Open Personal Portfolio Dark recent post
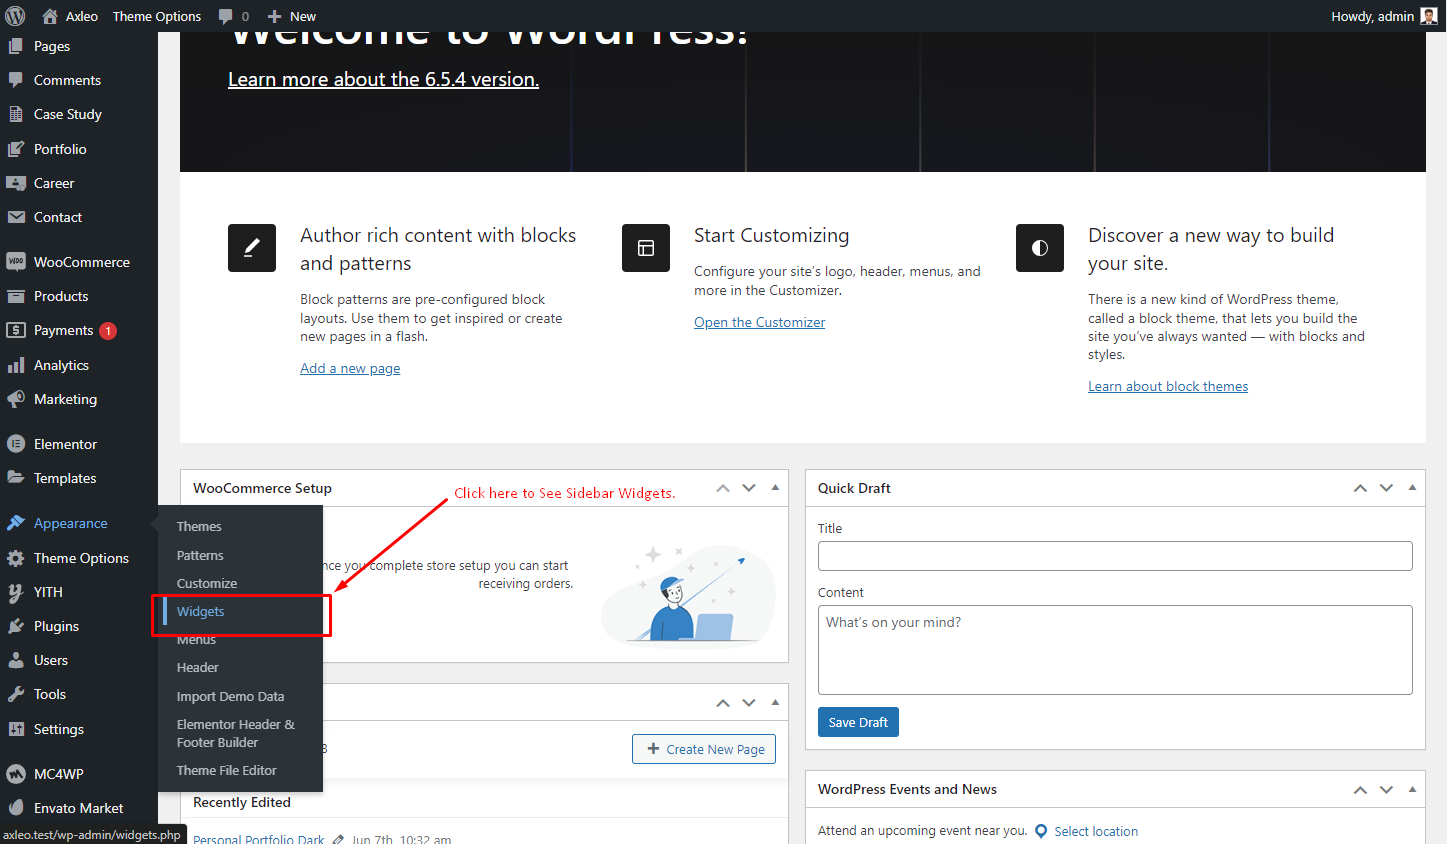 pos(258,839)
